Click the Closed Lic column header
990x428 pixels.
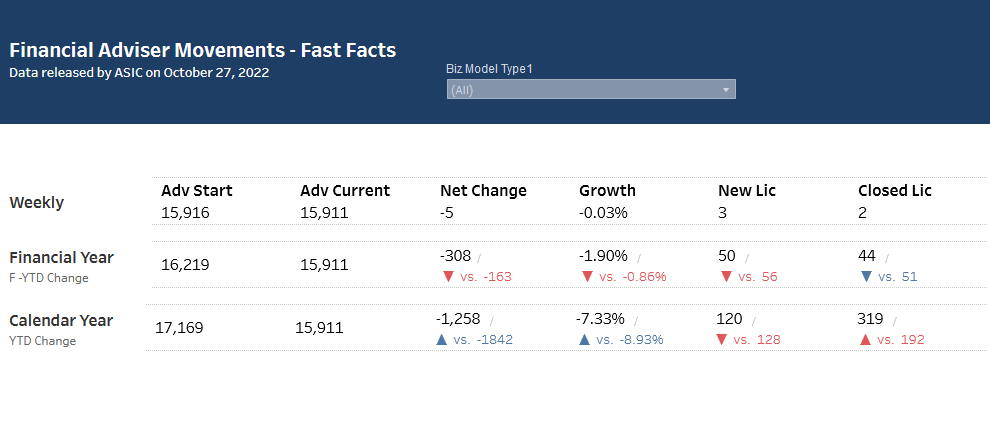click(894, 191)
